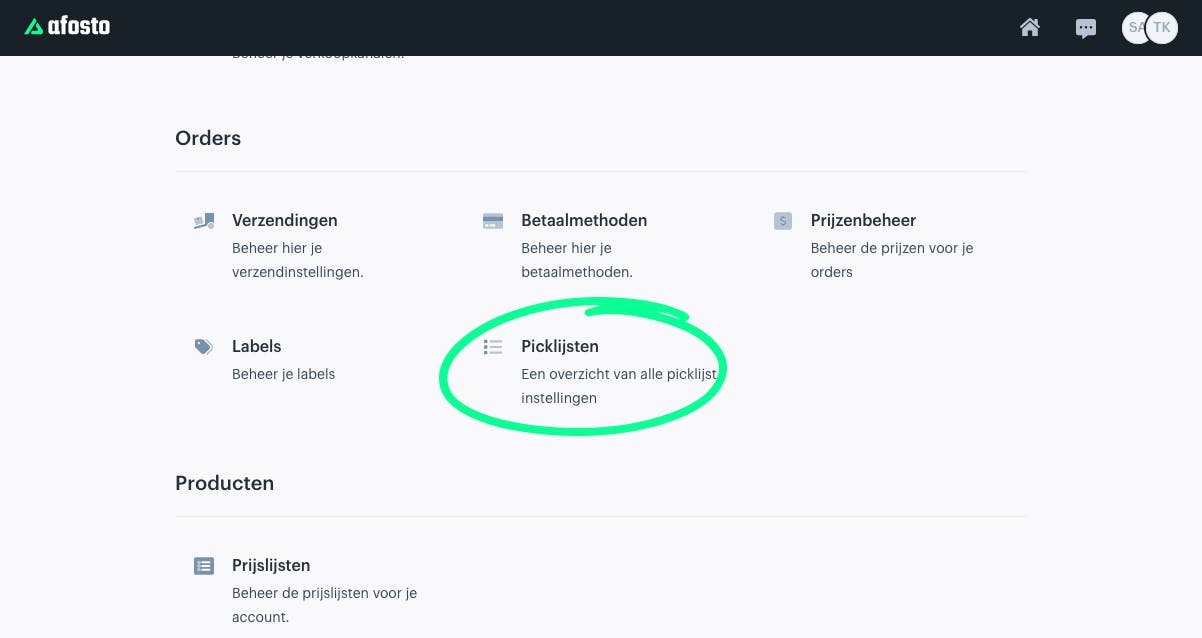Open the Labels management link

pyautogui.click(x=257, y=346)
